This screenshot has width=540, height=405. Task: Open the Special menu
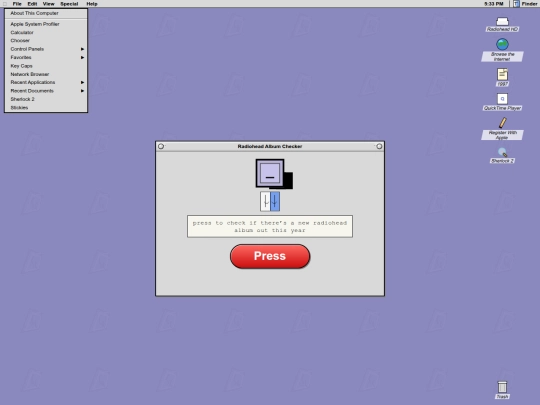(x=69, y=4)
